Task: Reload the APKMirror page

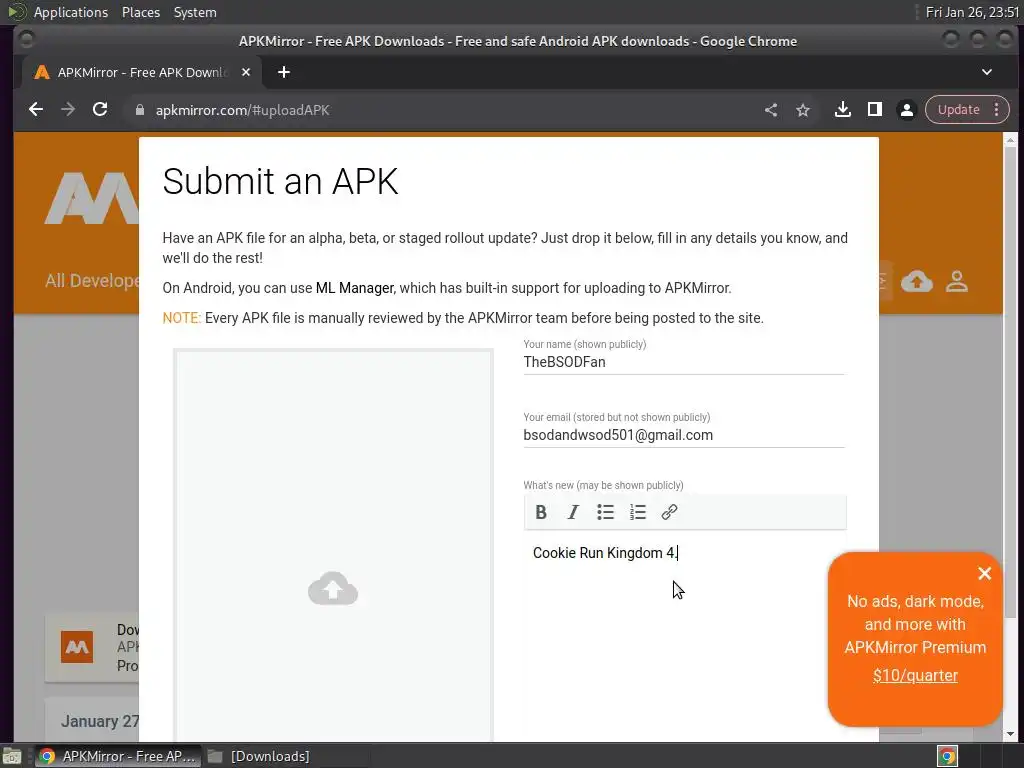Action: coord(100,110)
